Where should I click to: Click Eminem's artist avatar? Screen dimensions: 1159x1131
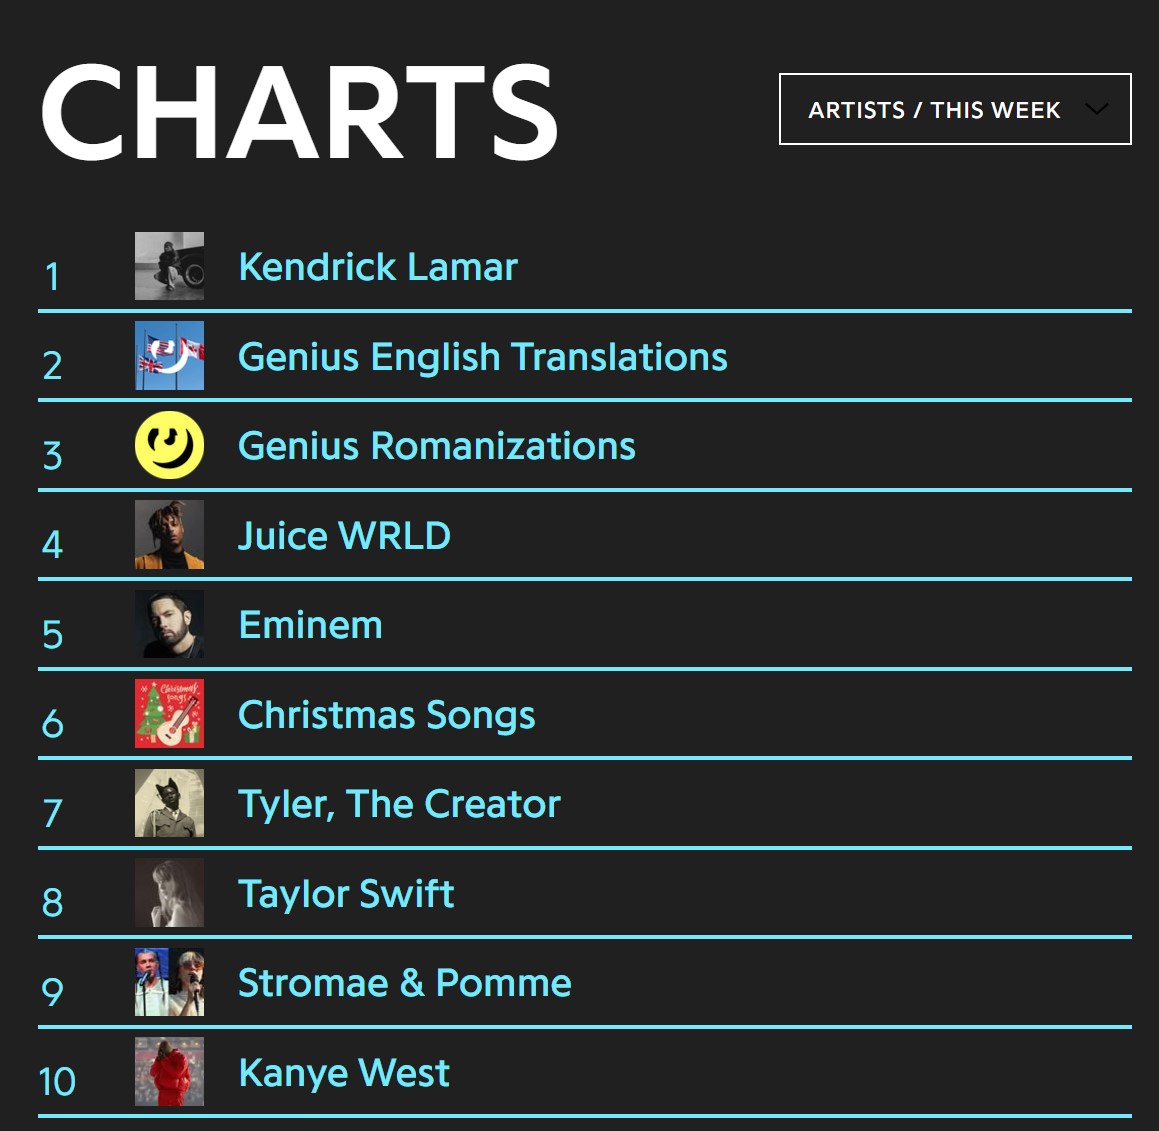[169, 625]
